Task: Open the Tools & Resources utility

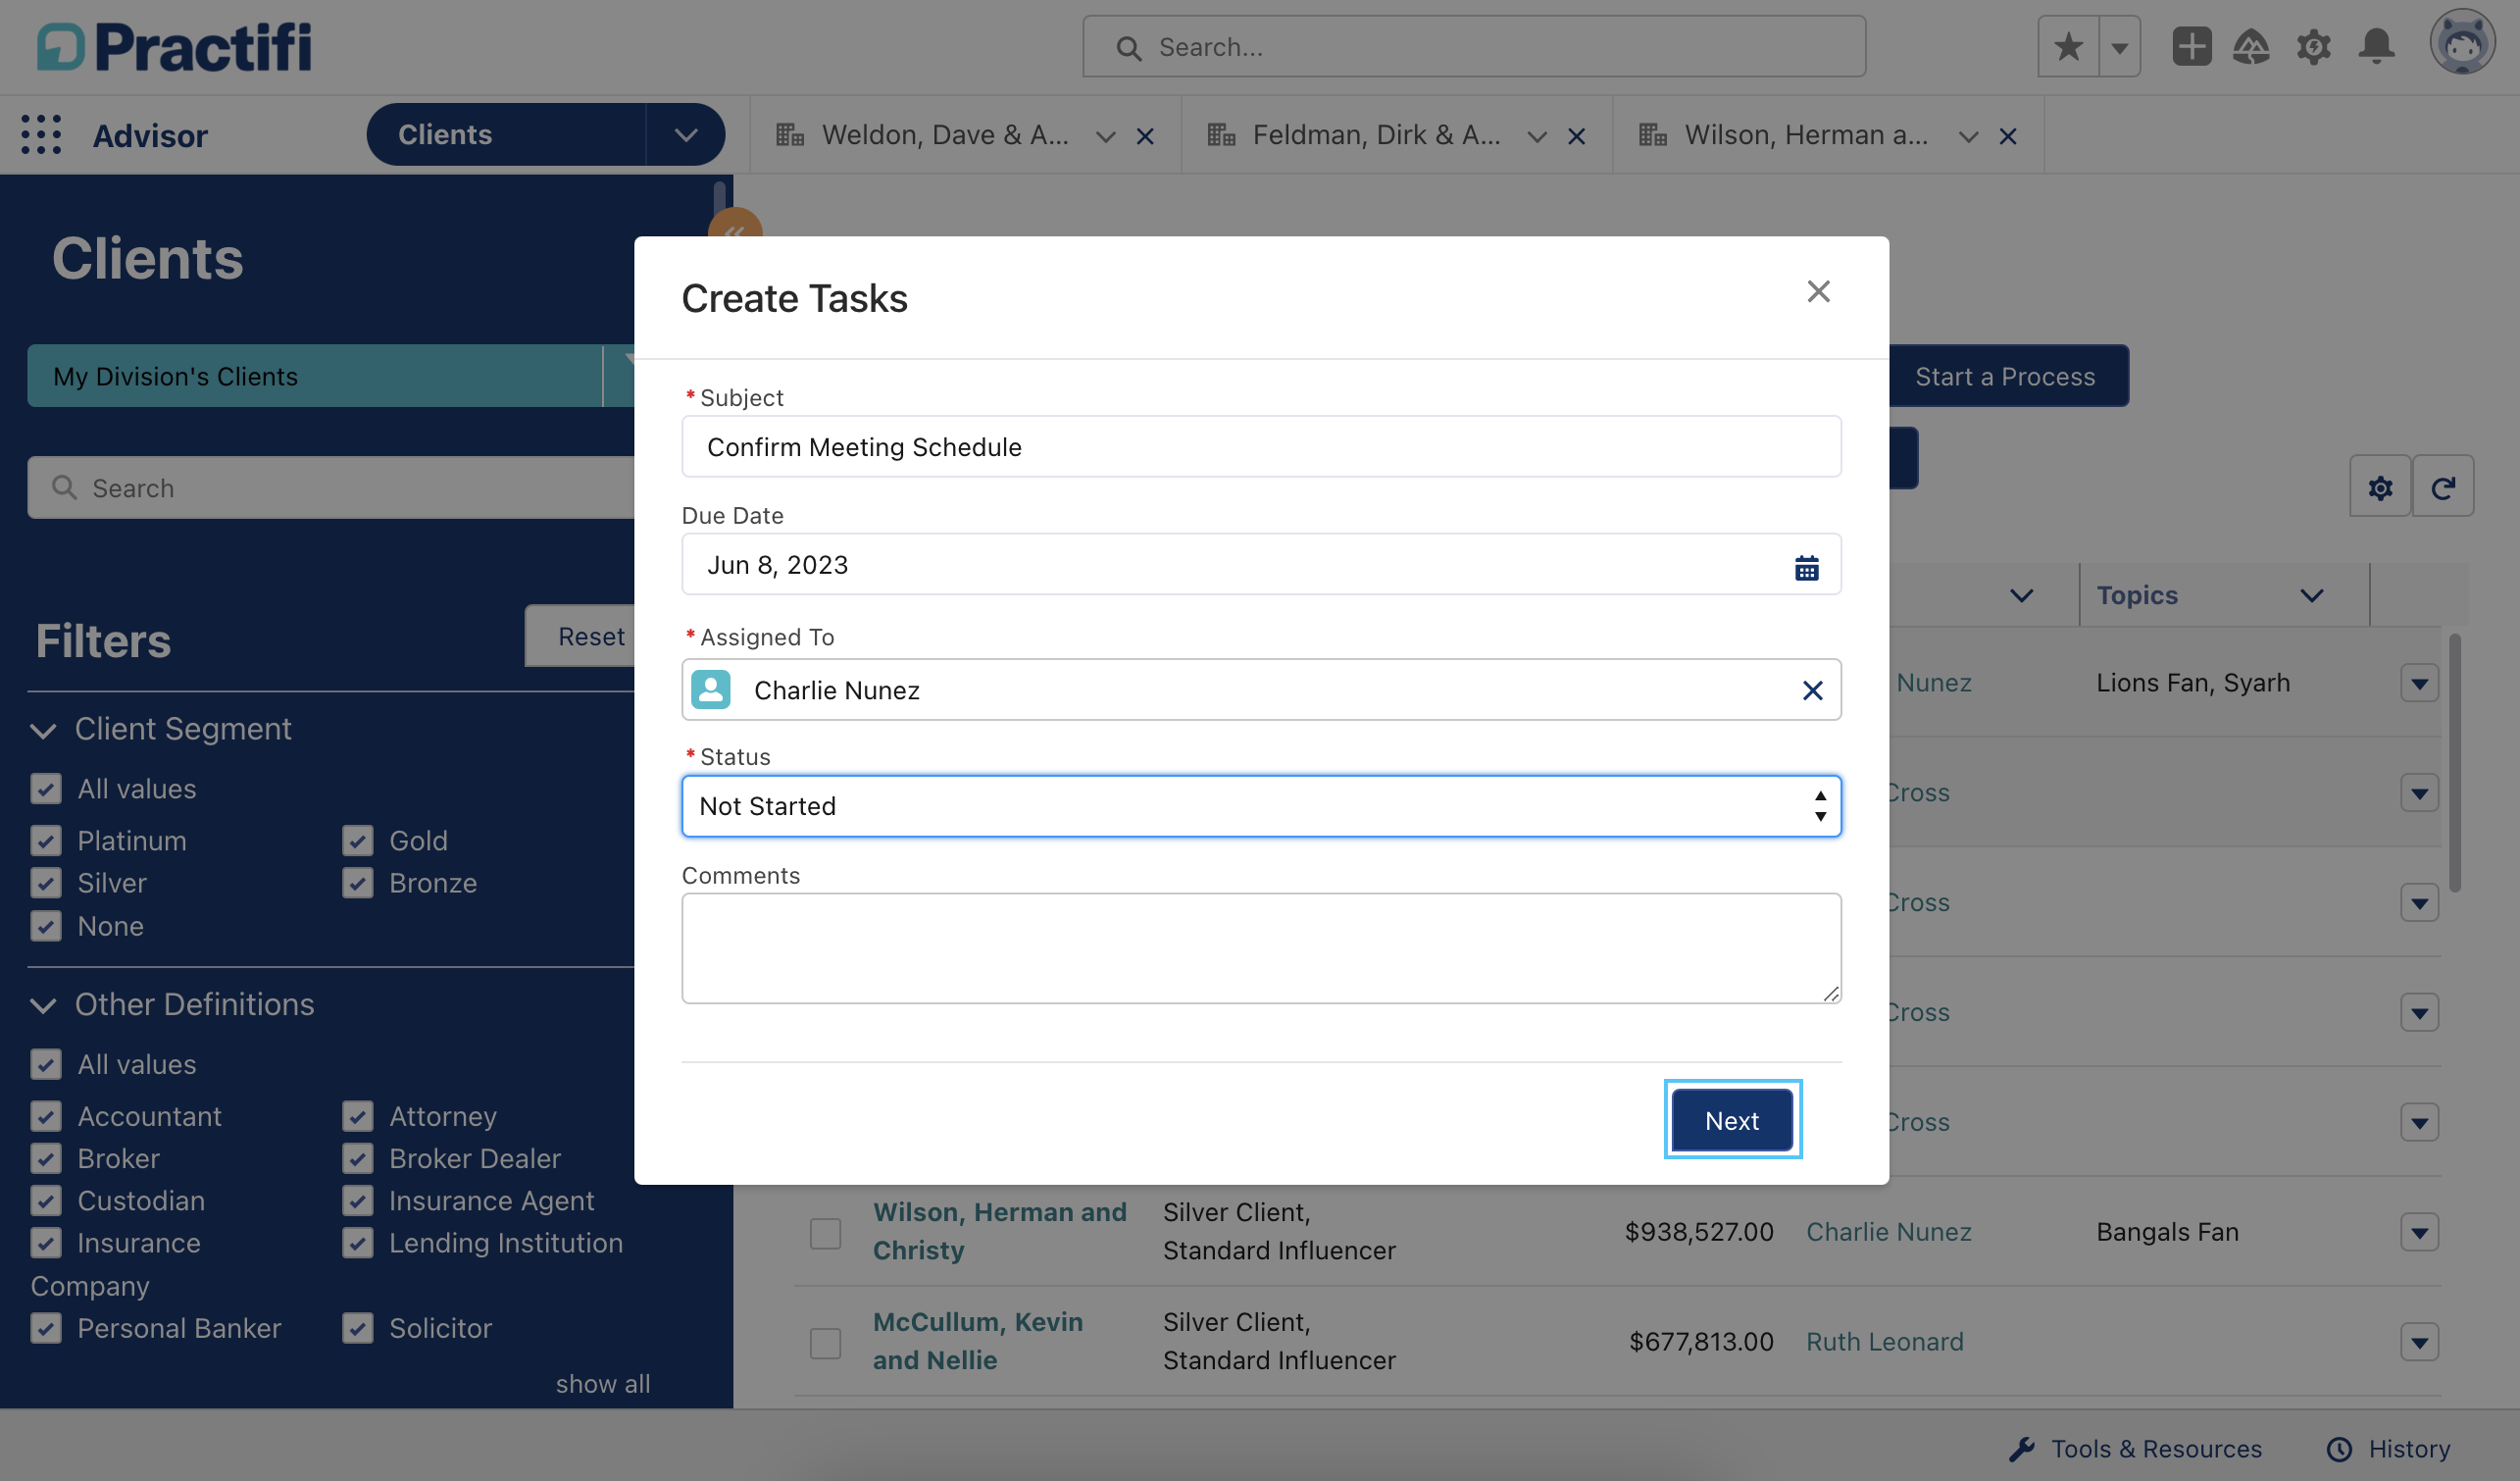Action: coord(2135,1449)
